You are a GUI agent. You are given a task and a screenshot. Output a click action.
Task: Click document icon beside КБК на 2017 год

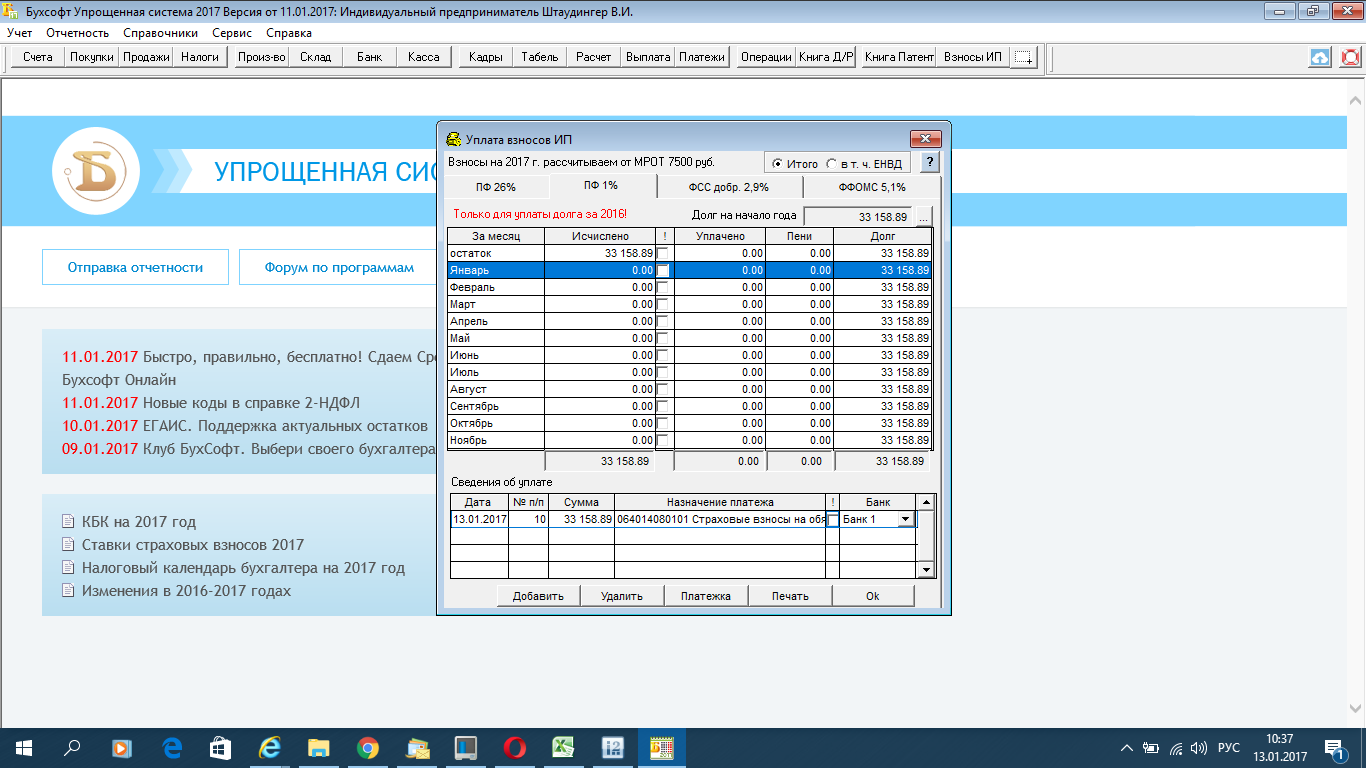68,521
